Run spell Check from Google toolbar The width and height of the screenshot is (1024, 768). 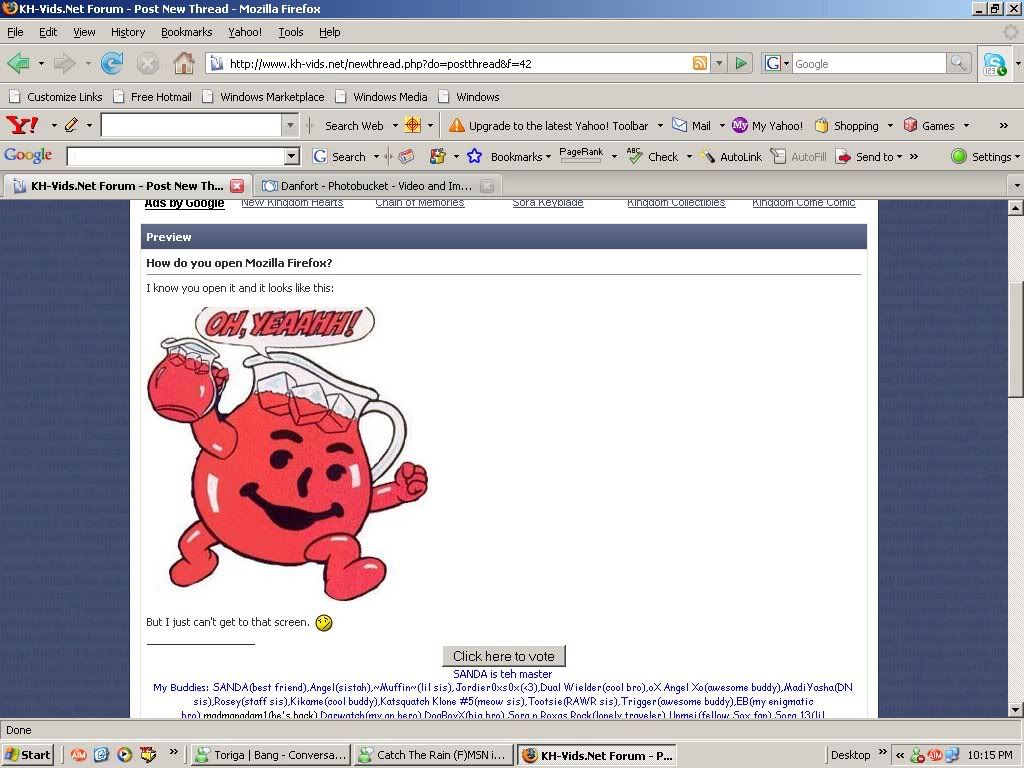coord(653,157)
